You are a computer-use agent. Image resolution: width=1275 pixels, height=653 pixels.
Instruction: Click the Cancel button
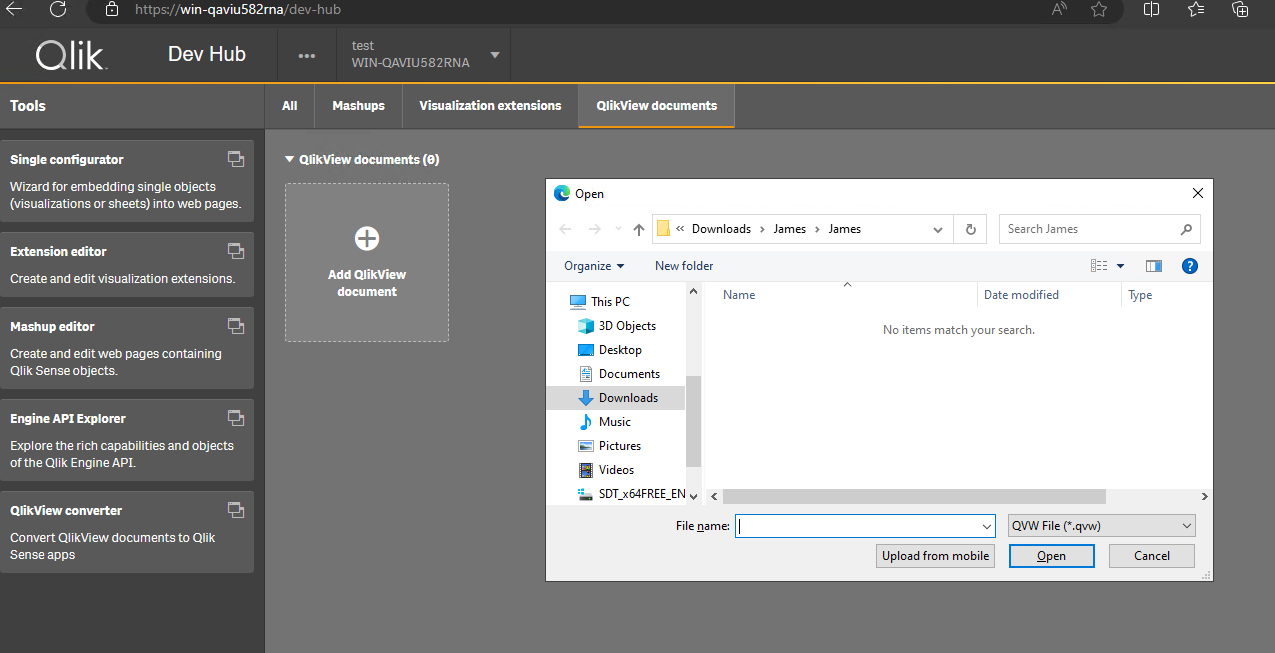(x=1151, y=556)
